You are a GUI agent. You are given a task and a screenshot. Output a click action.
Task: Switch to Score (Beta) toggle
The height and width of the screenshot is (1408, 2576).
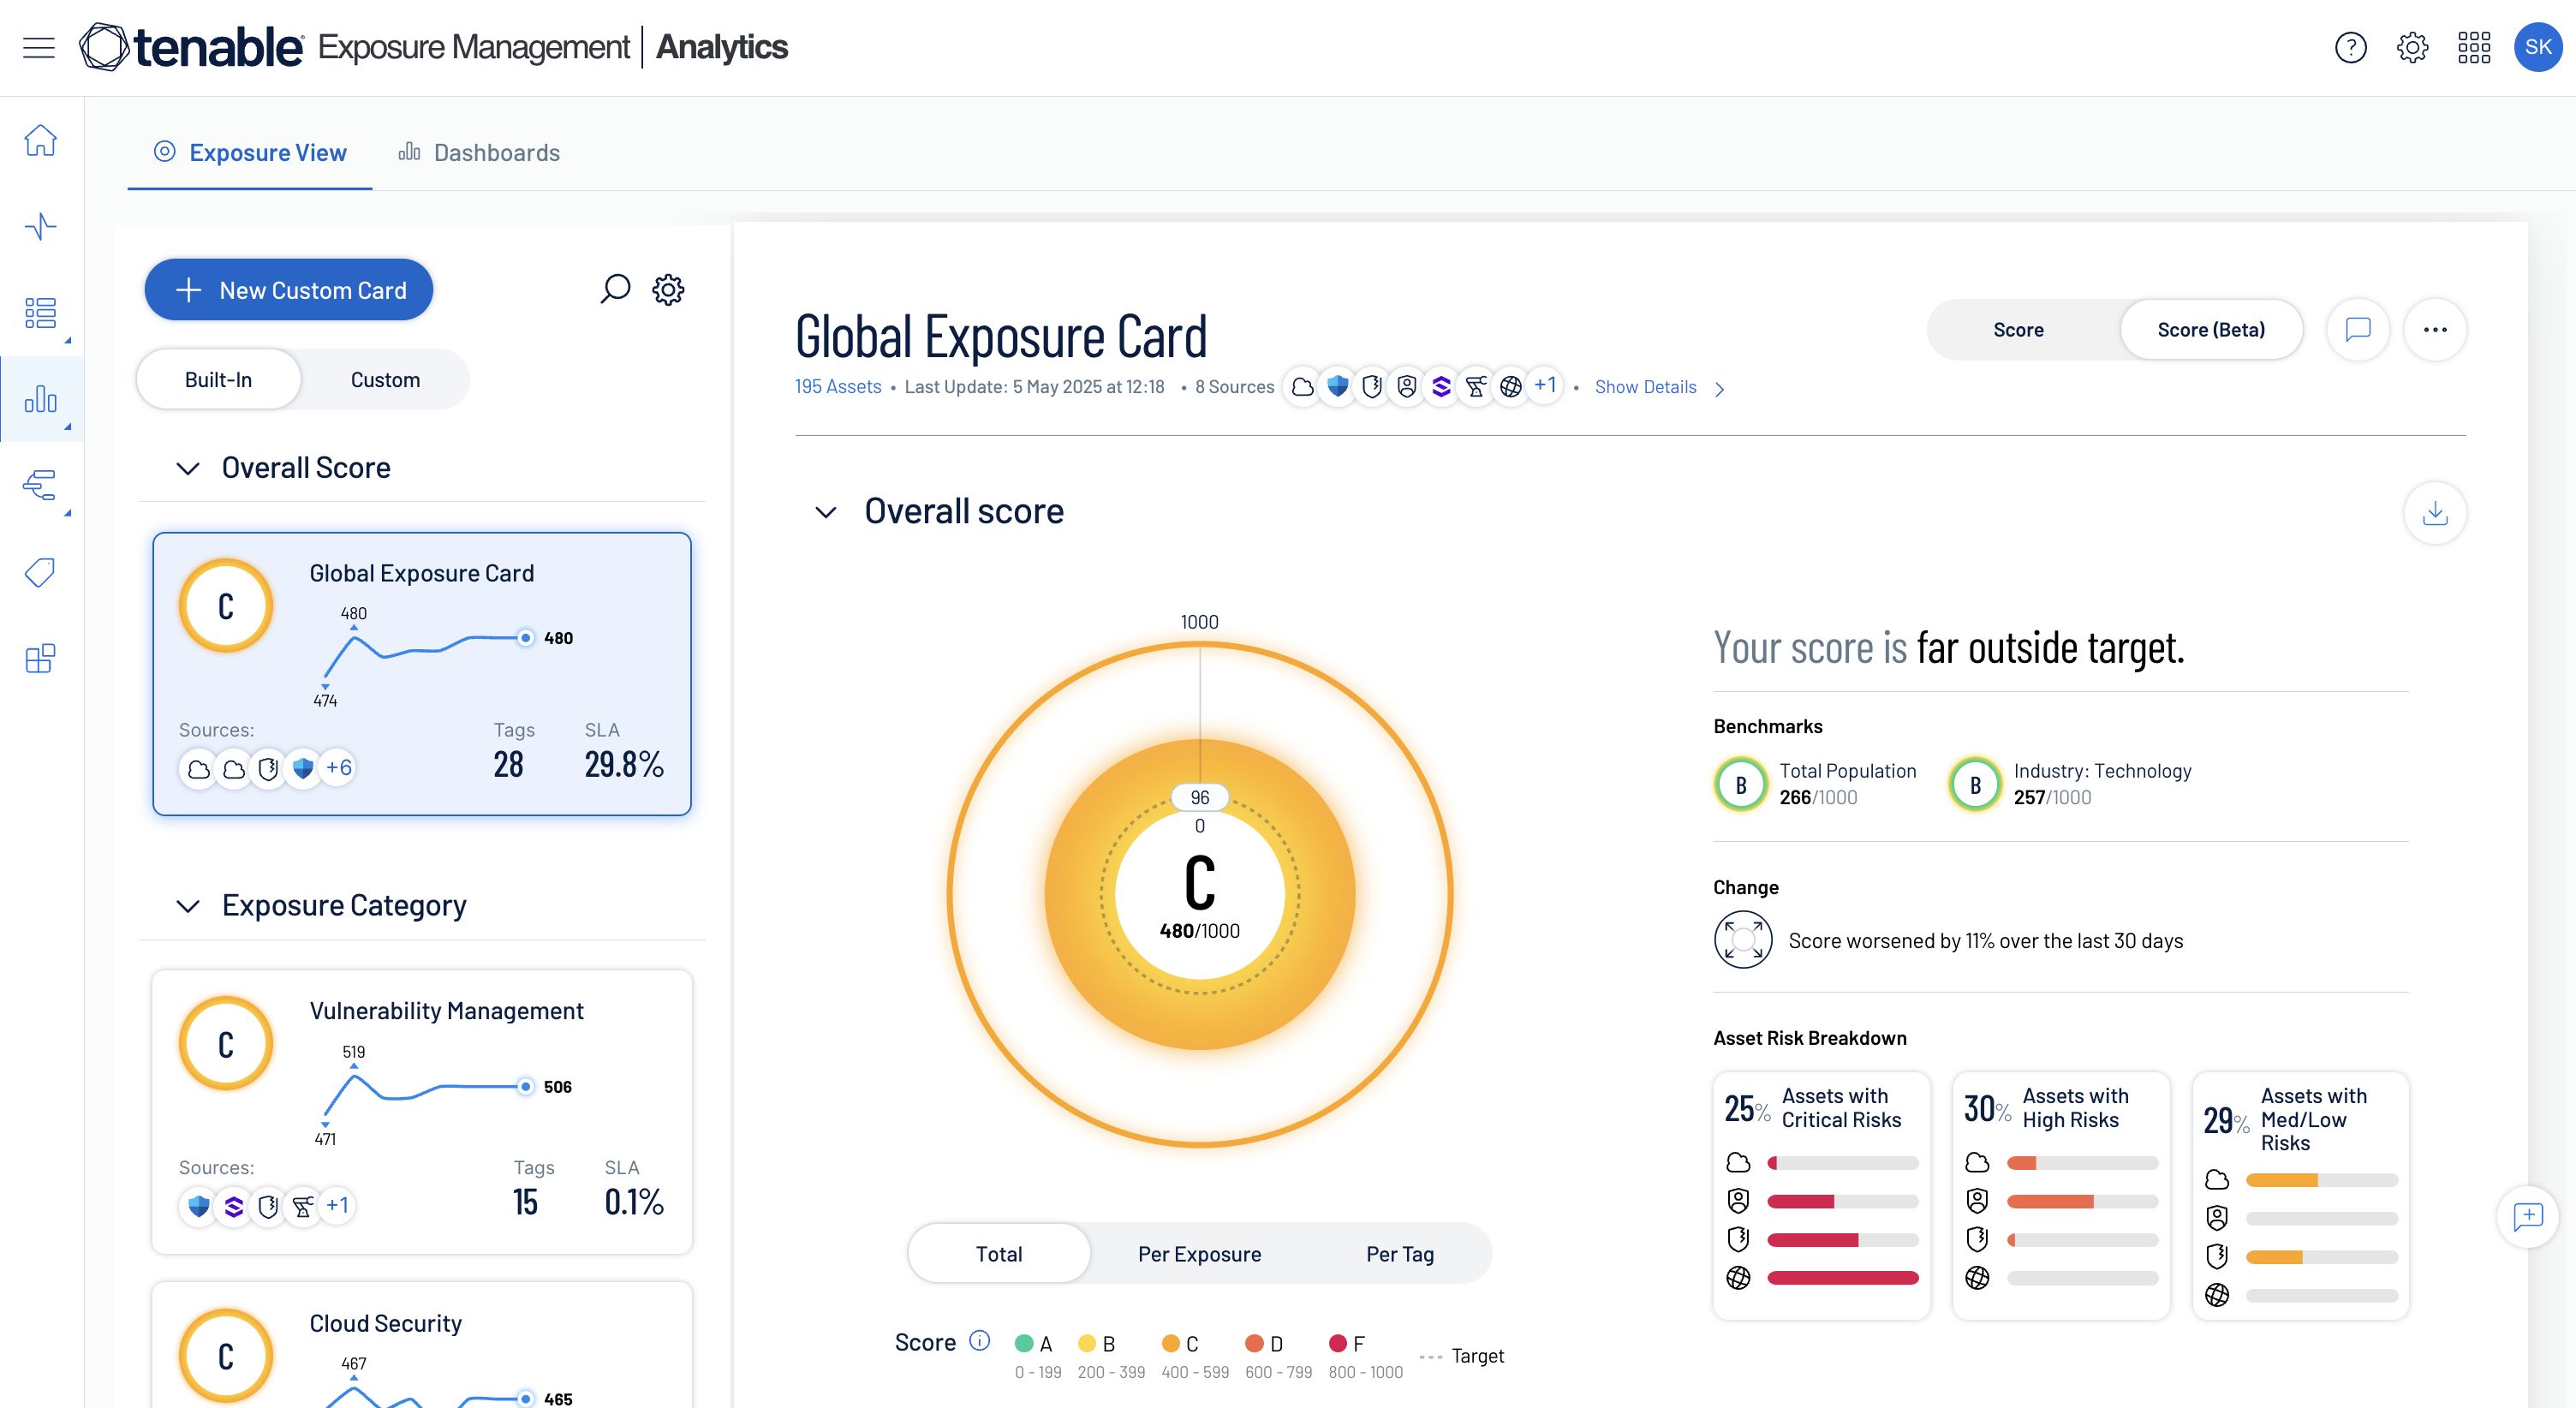pos(2210,329)
